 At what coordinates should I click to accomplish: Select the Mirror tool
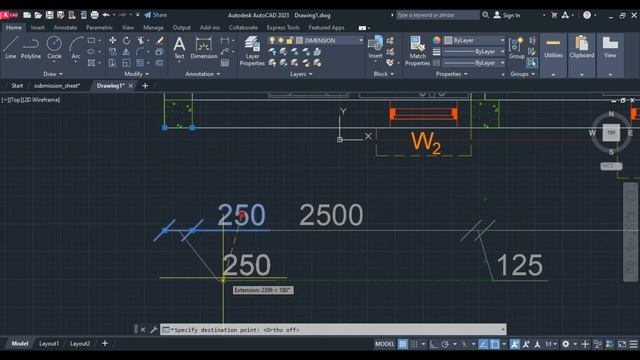pos(126,52)
